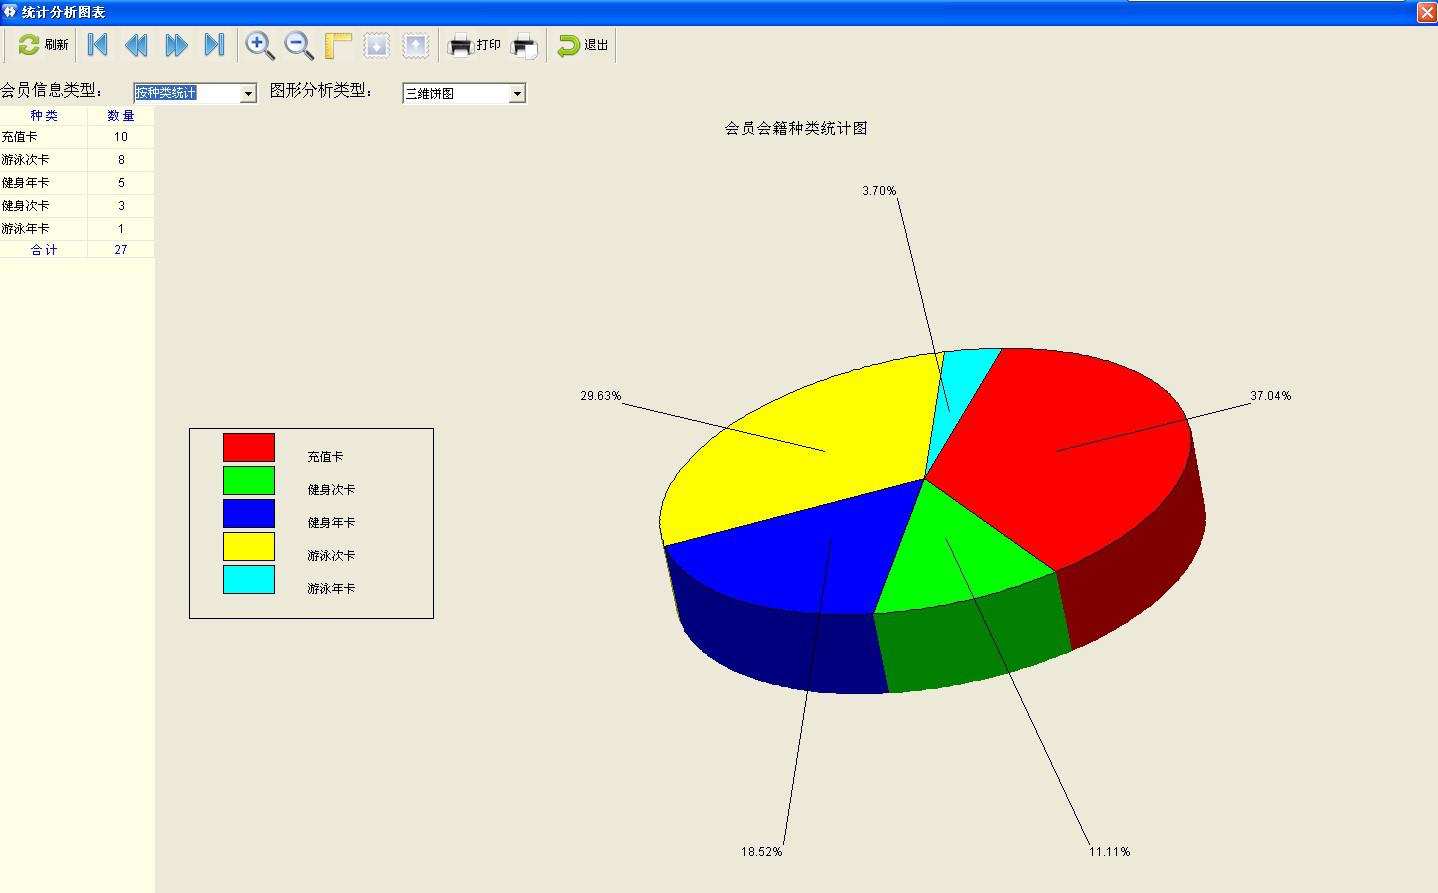Click the 11.11% percentage label

1110,852
